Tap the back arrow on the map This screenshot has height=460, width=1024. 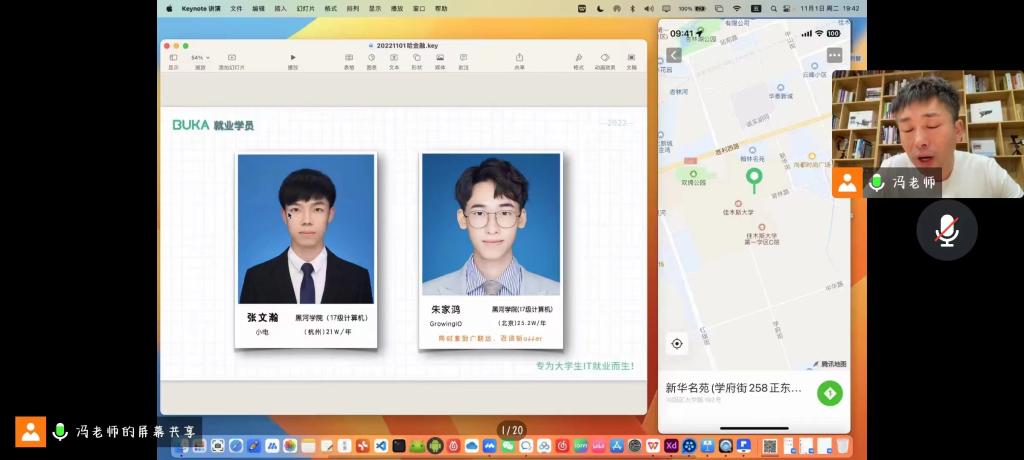click(674, 55)
